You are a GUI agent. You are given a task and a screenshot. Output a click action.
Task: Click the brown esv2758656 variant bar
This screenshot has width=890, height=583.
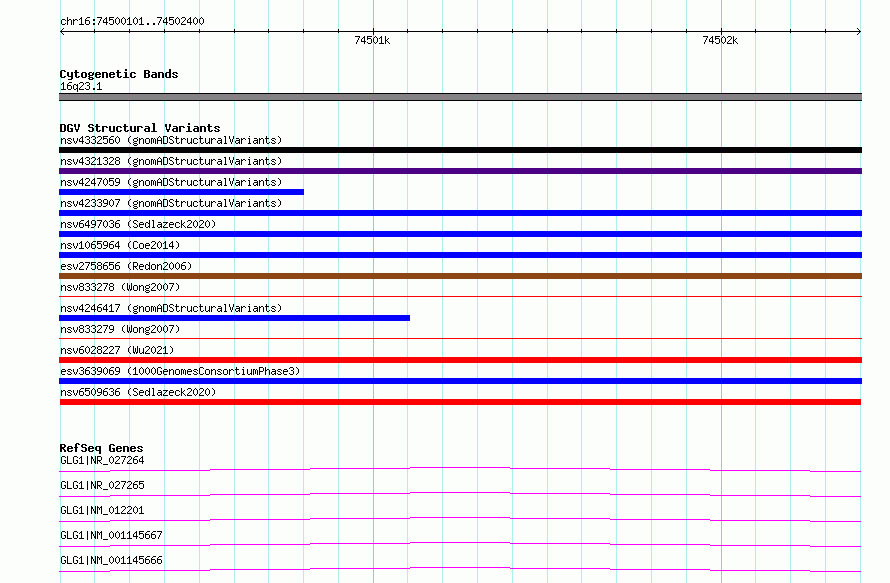pos(460,276)
